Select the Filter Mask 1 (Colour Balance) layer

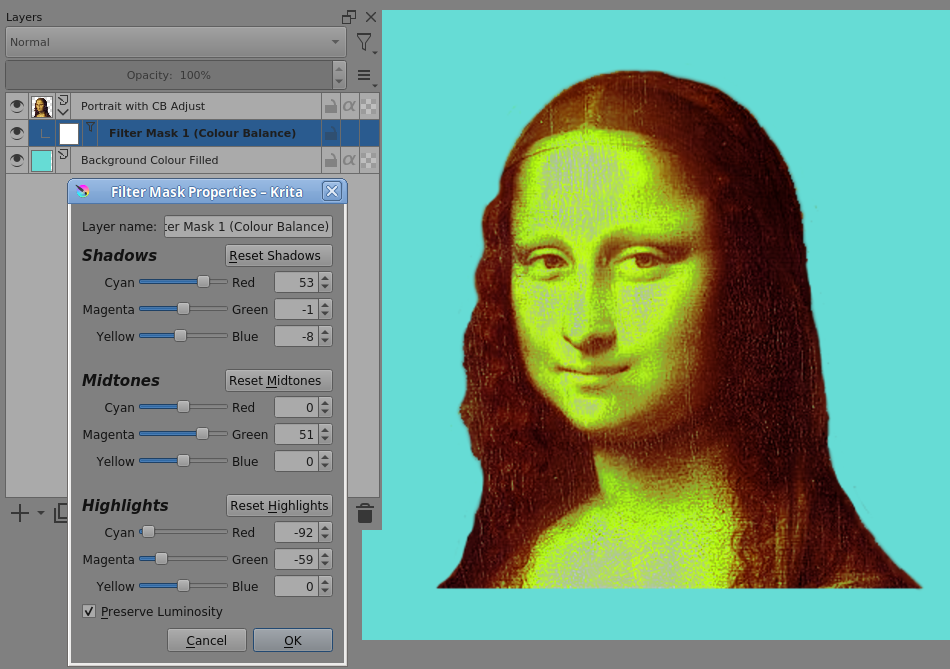[x=200, y=133]
